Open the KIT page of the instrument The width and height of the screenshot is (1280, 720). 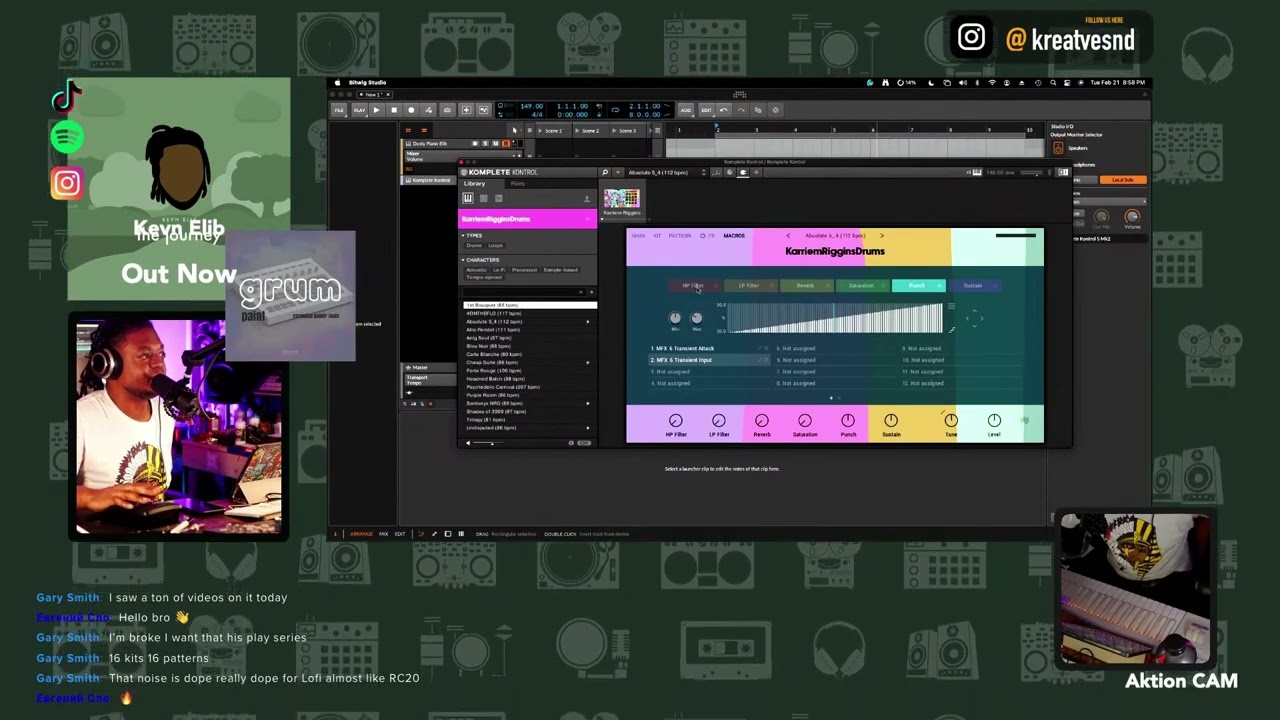[657, 236]
